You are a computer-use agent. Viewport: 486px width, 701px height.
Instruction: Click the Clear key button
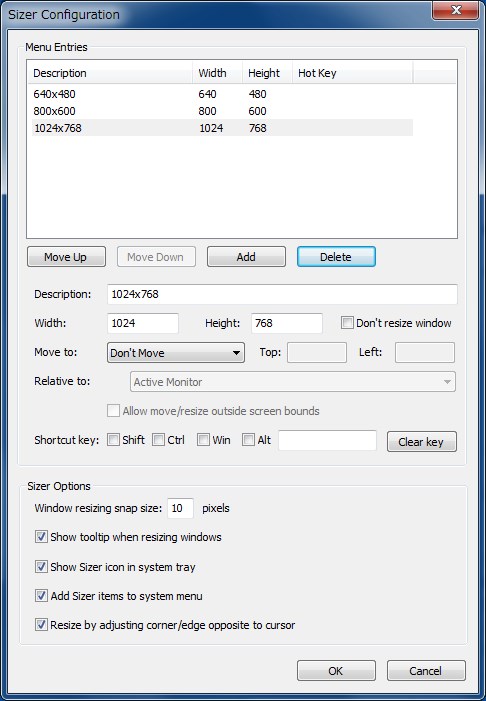point(422,442)
